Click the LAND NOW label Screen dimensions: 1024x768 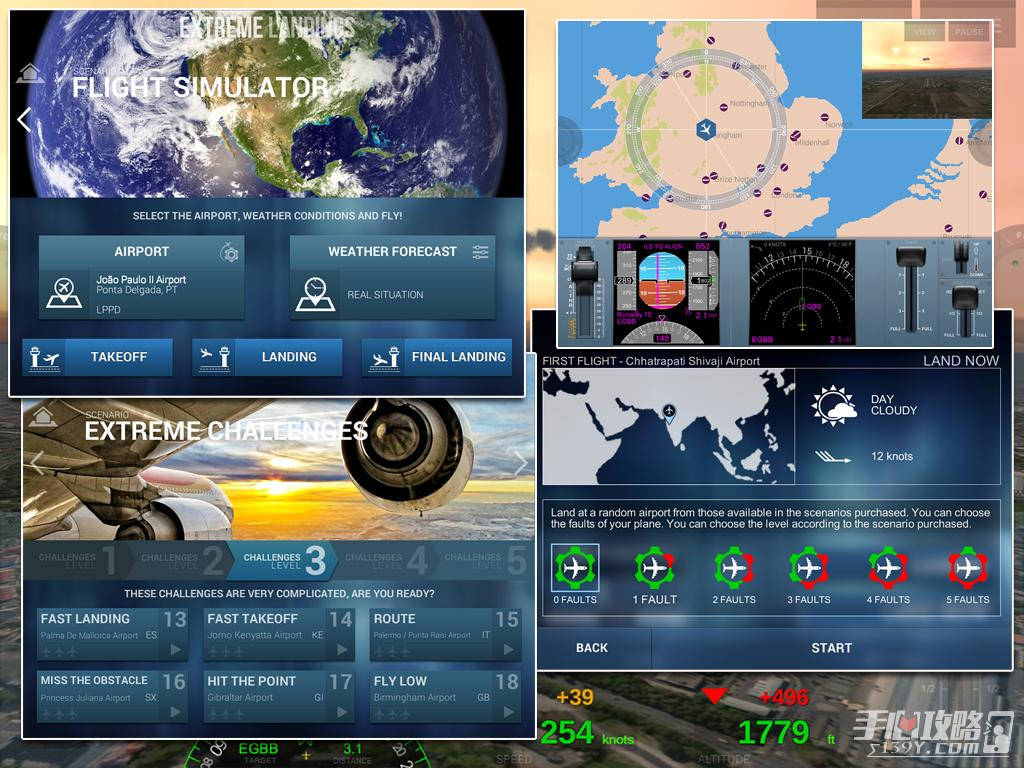(x=961, y=360)
